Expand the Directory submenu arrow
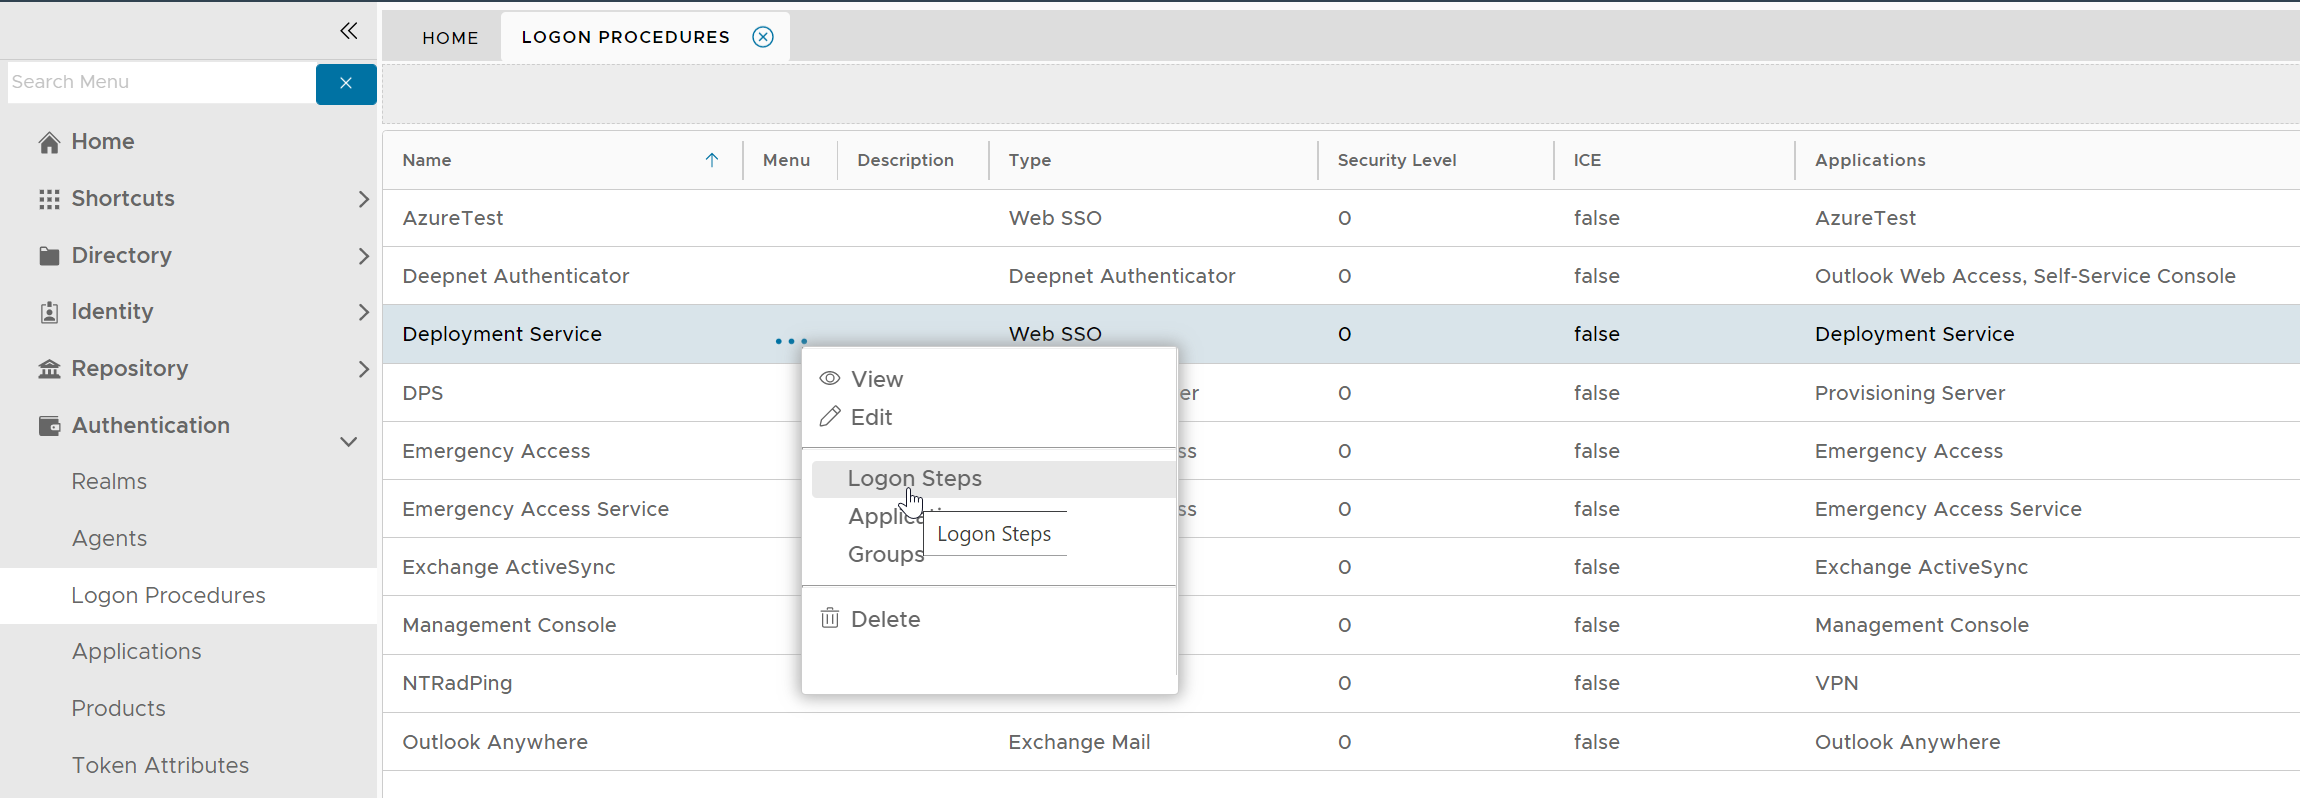 363,256
